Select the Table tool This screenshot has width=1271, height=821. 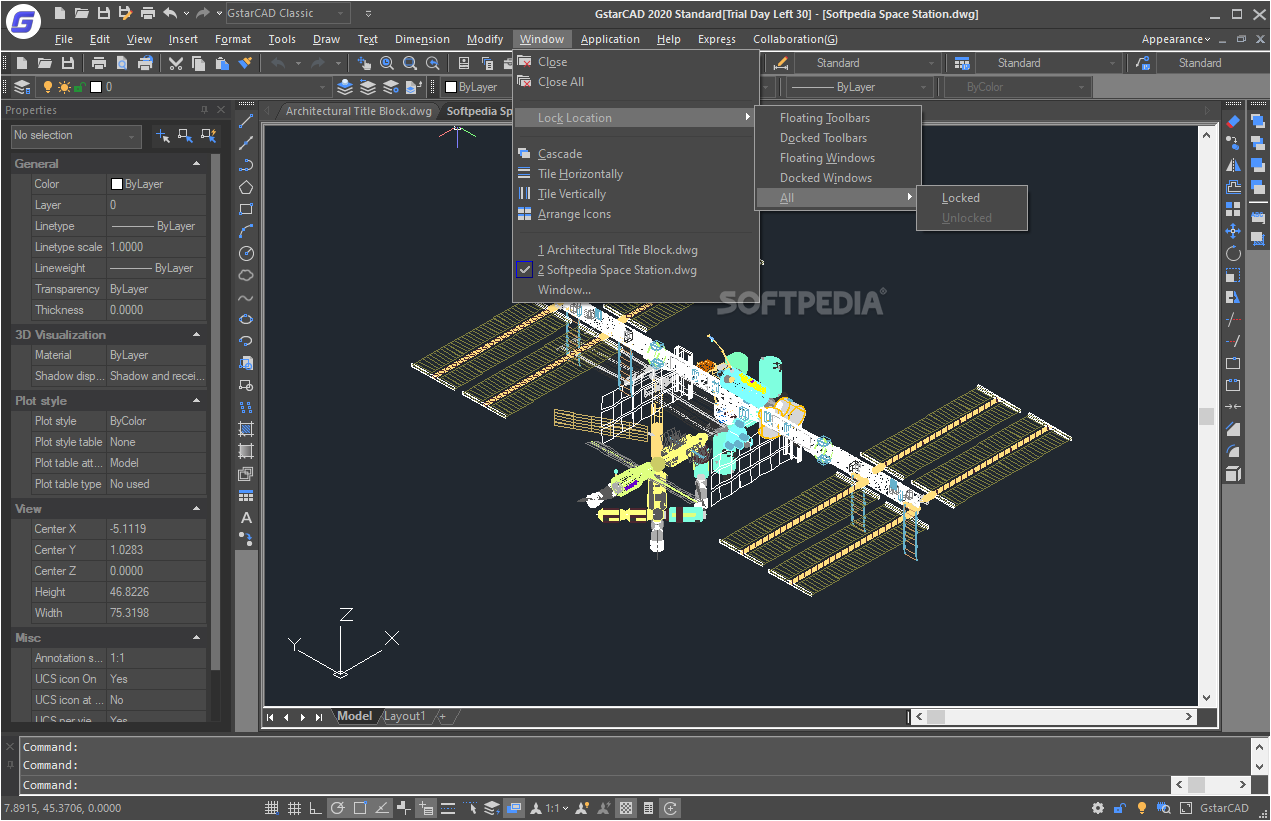(246, 495)
